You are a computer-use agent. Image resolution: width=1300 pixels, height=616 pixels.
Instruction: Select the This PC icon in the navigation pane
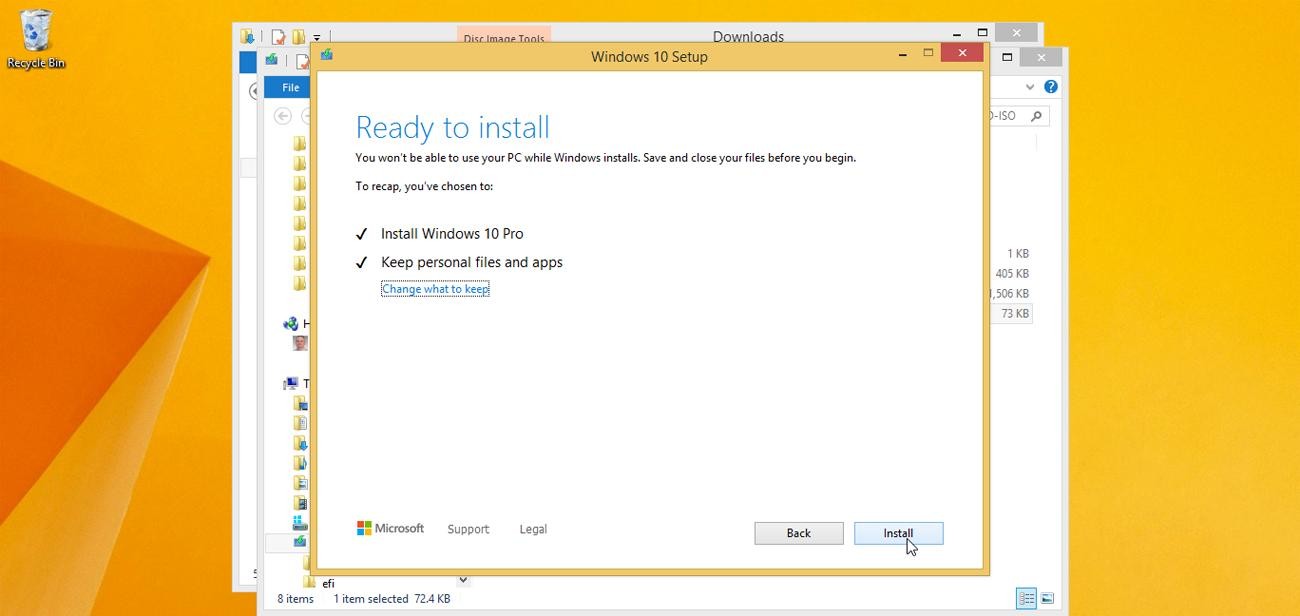click(x=291, y=383)
